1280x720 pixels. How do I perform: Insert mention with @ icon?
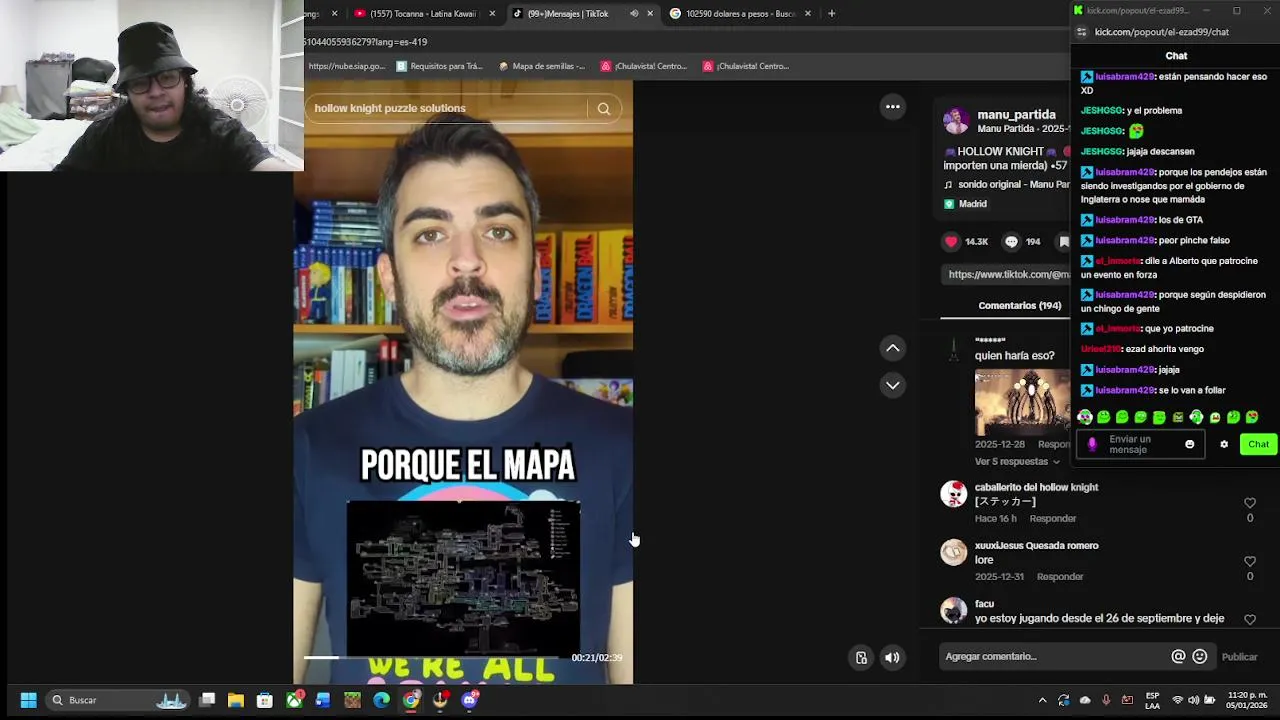click(1178, 657)
